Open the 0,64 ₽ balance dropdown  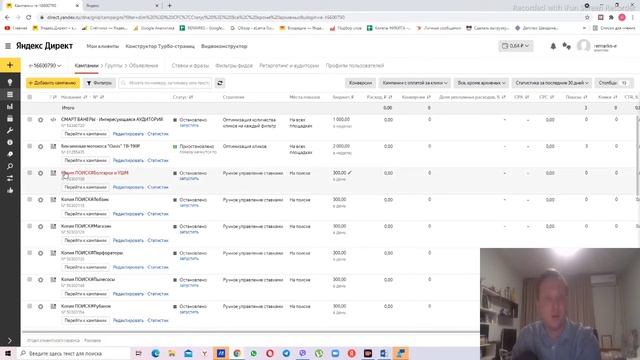[x=516, y=46]
